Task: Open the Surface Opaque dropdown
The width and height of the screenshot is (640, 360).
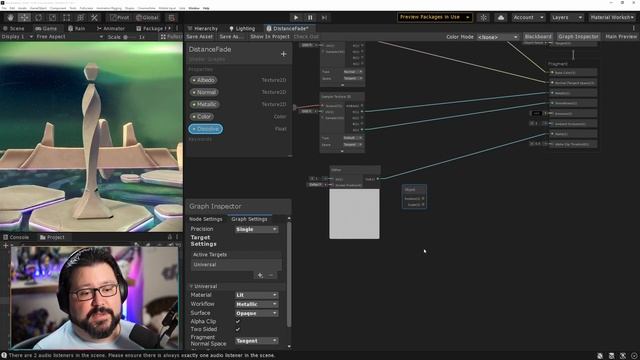Action: pyautogui.click(x=256, y=313)
